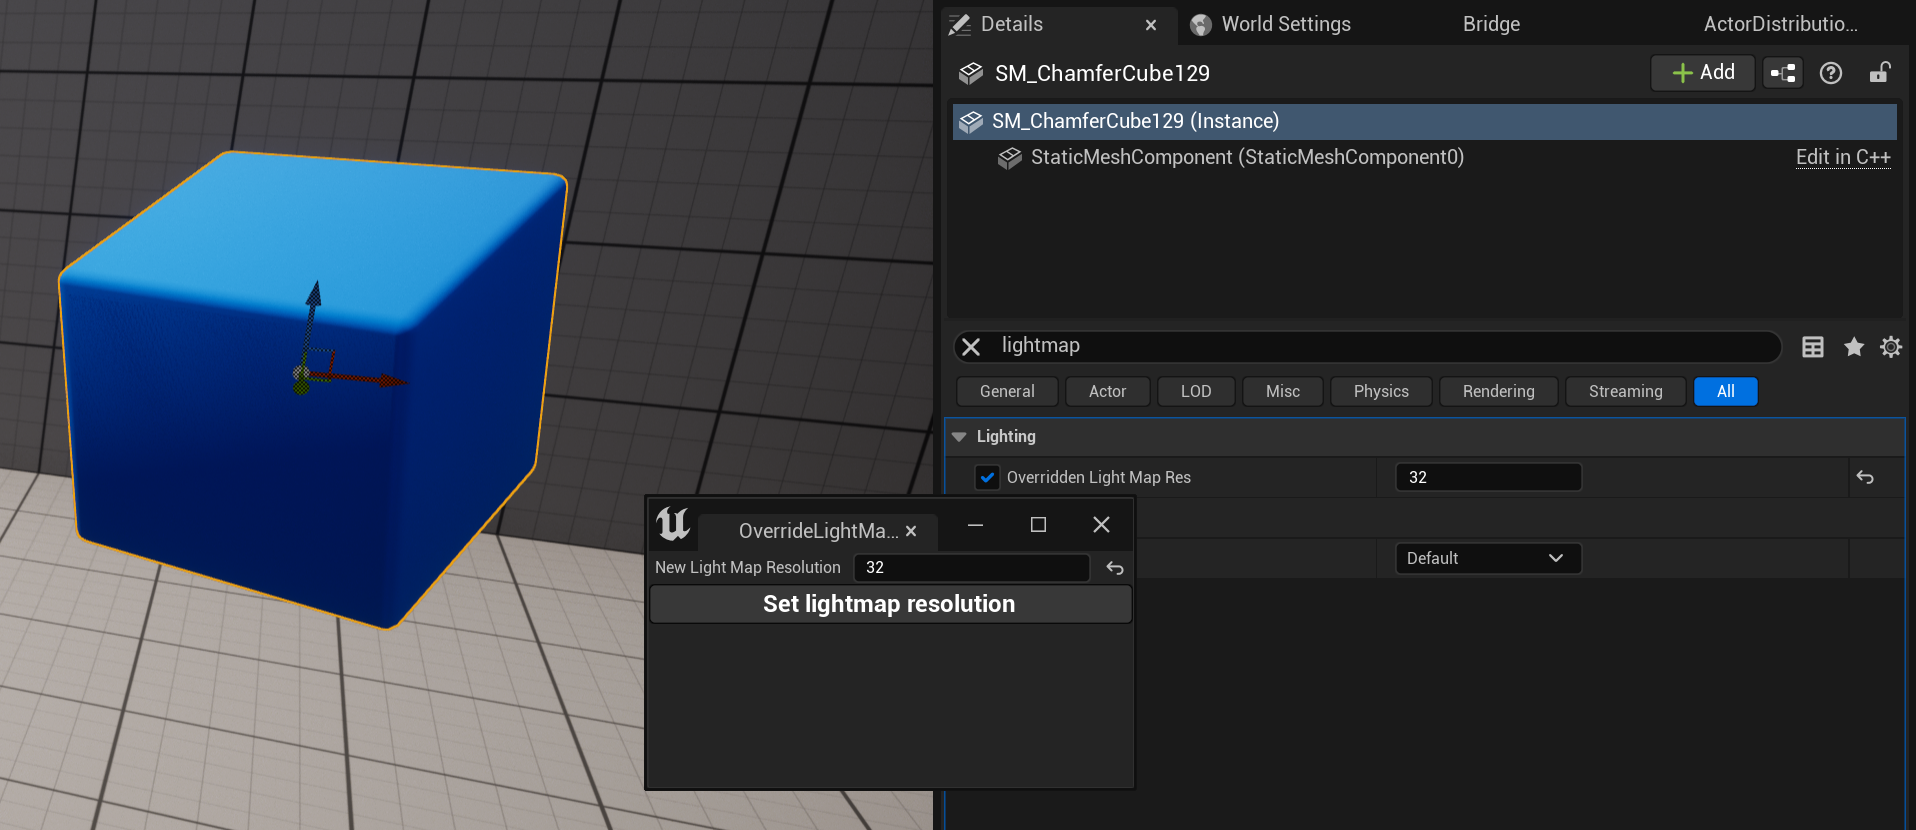Screen dimensions: 1916x830
Task: Select SM_ChamferCube129 (Instance) row
Action: tap(1424, 121)
